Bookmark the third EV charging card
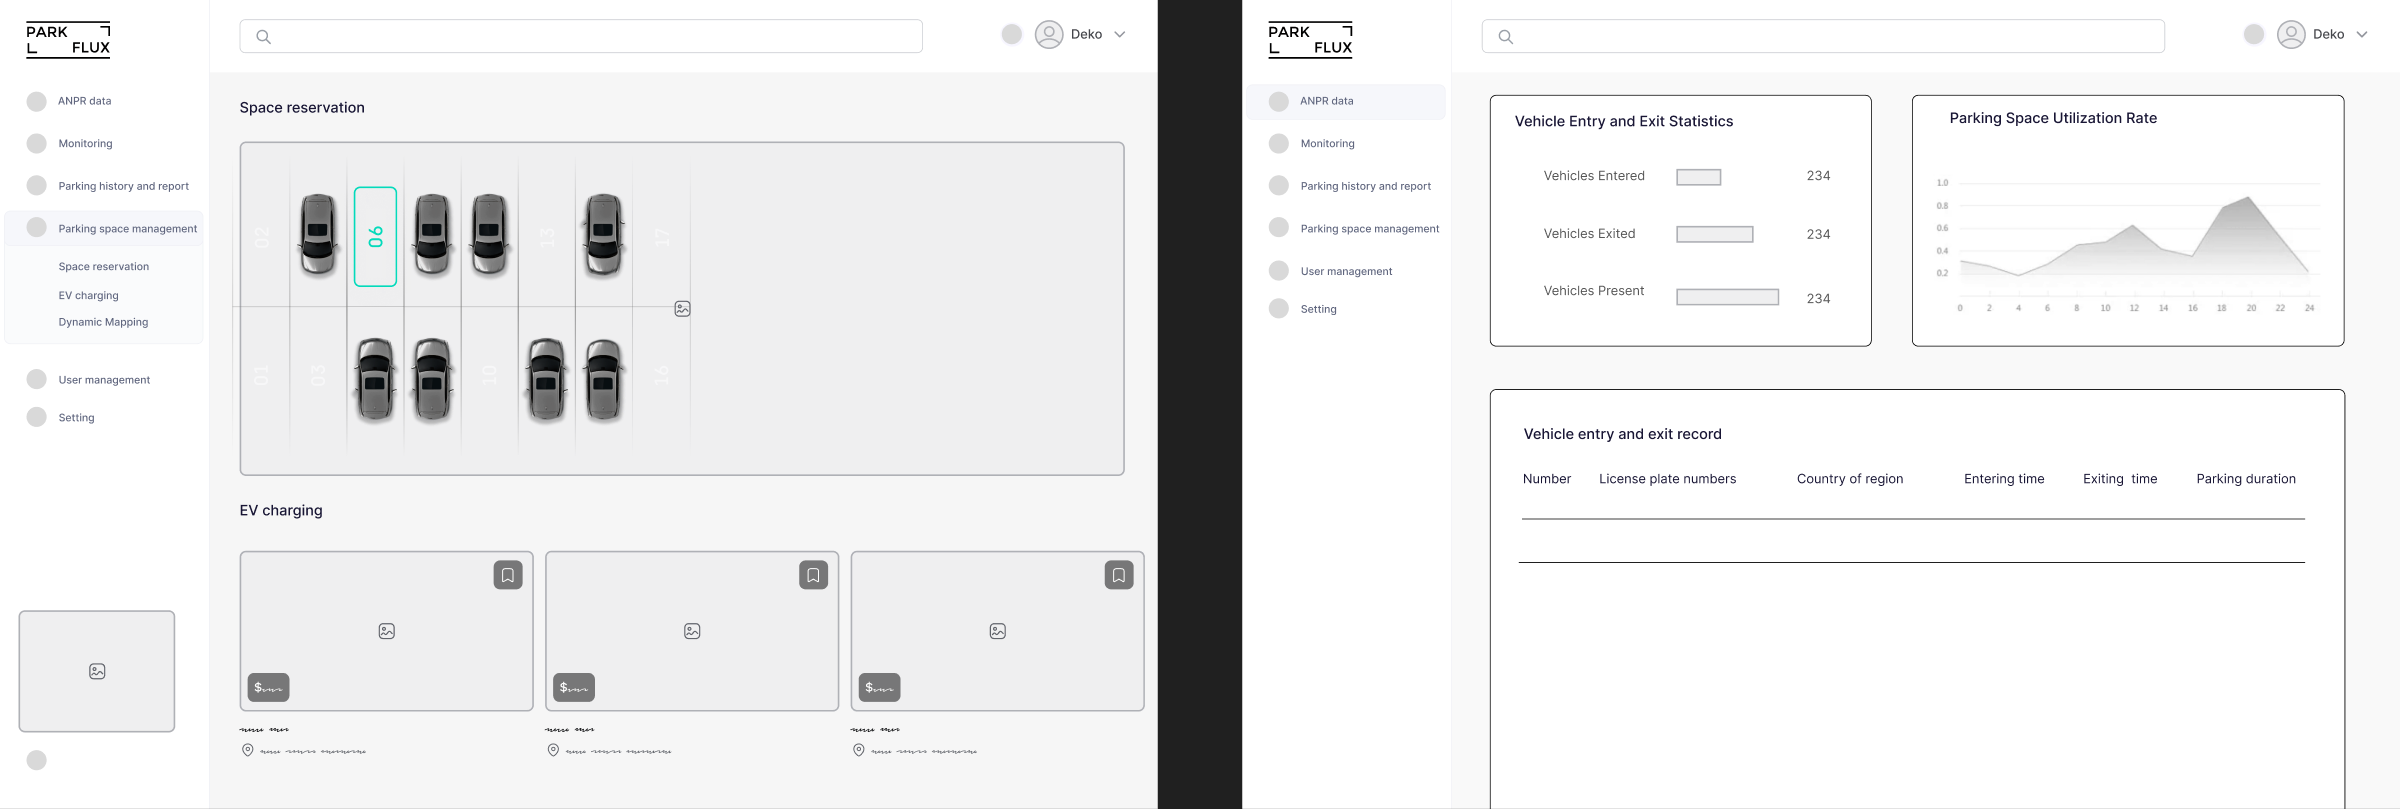This screenshot has height=809, width=2400. pyautogui.click(x=1119, y=575)
